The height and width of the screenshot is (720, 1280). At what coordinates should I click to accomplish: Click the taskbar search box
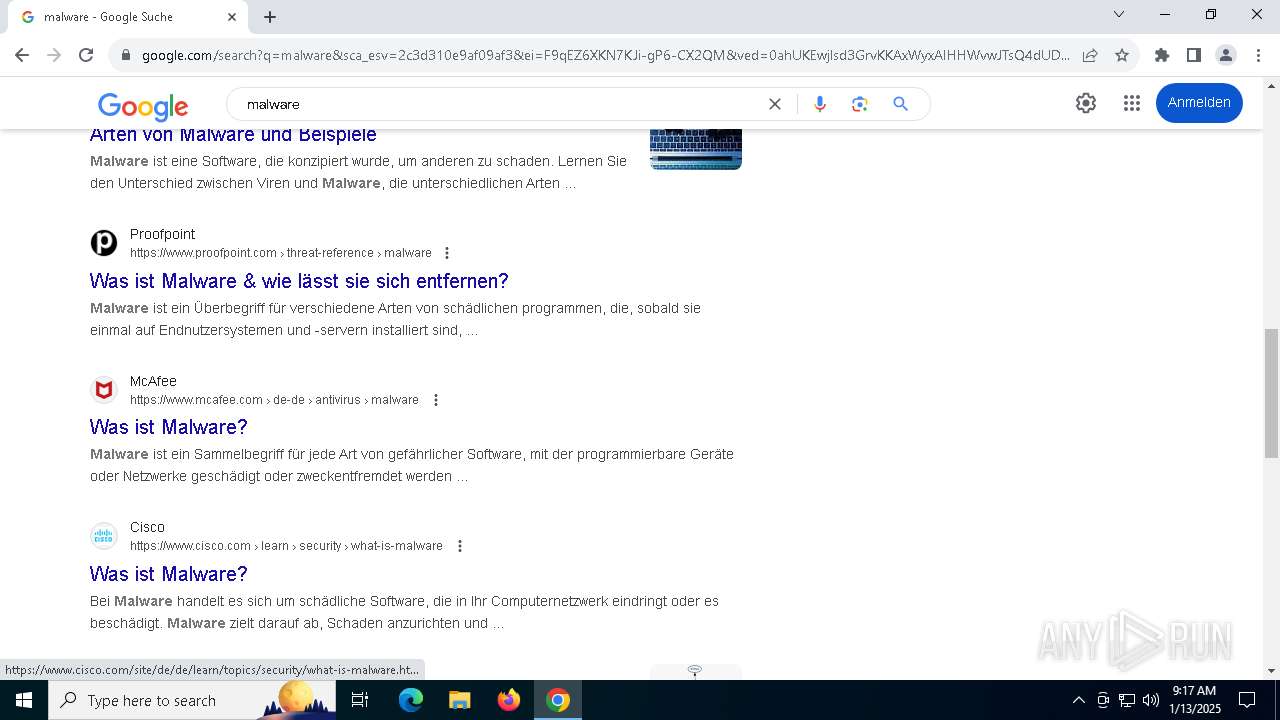click(x=192, y=700)
